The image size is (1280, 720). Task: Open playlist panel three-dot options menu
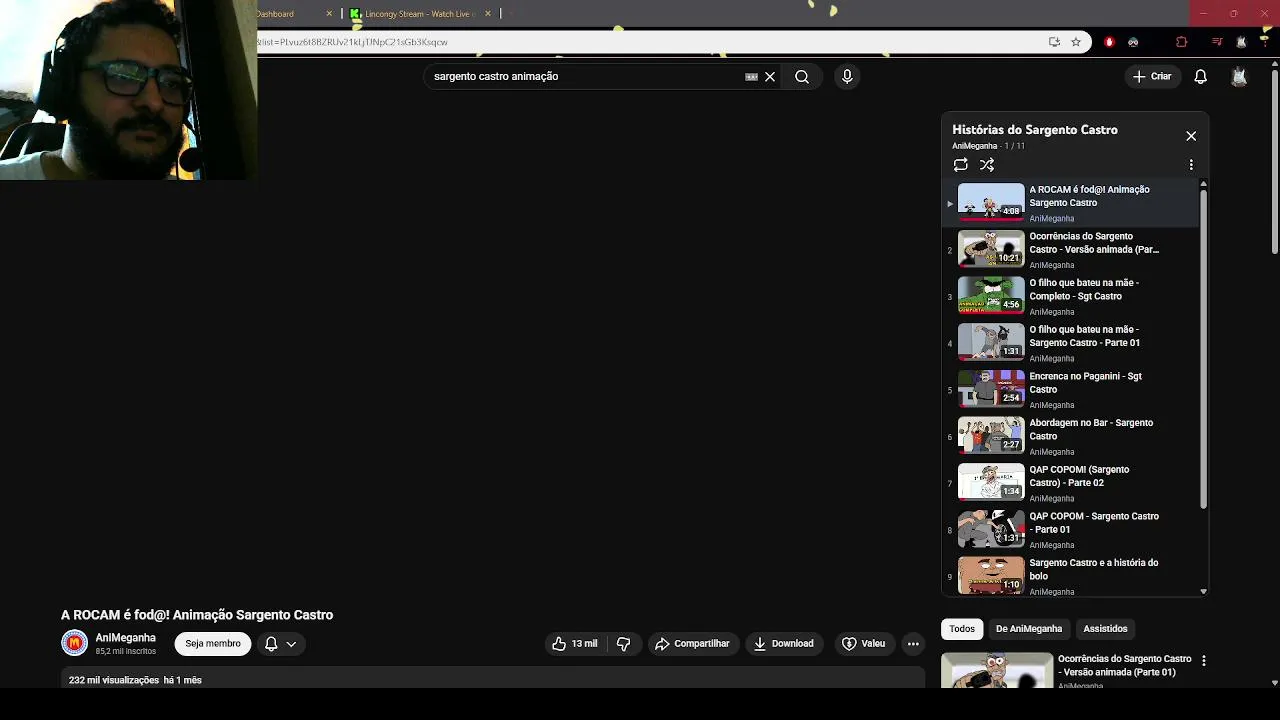coord(1191,165)
